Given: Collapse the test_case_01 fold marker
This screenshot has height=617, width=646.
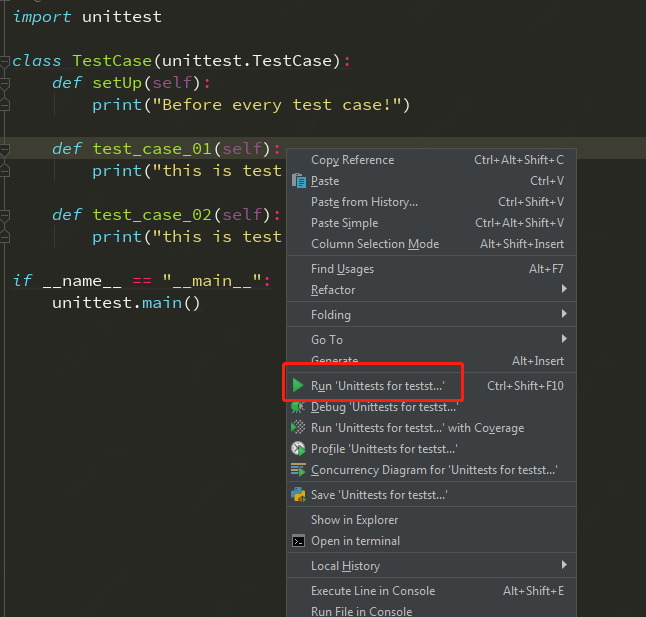Looking at the screenshot, I should coord(5,150).
